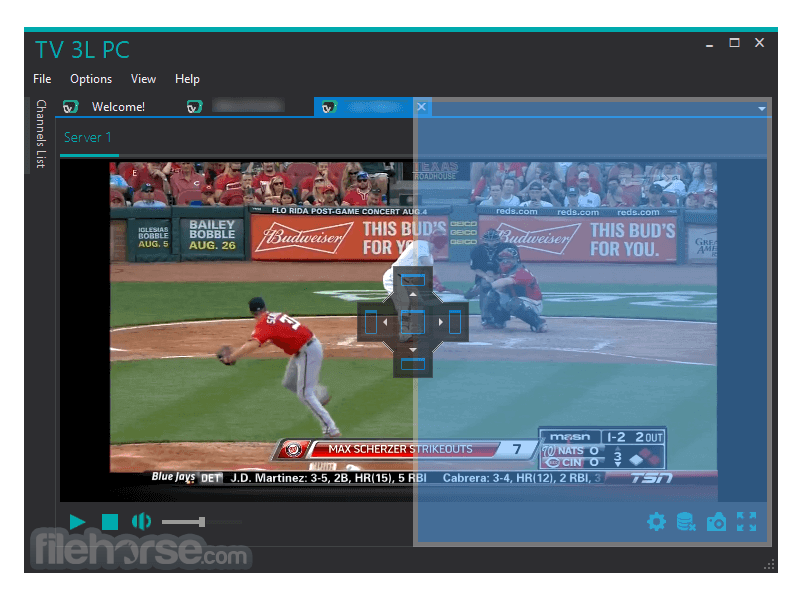Select the blurred second channel tab

coord(248,106)
